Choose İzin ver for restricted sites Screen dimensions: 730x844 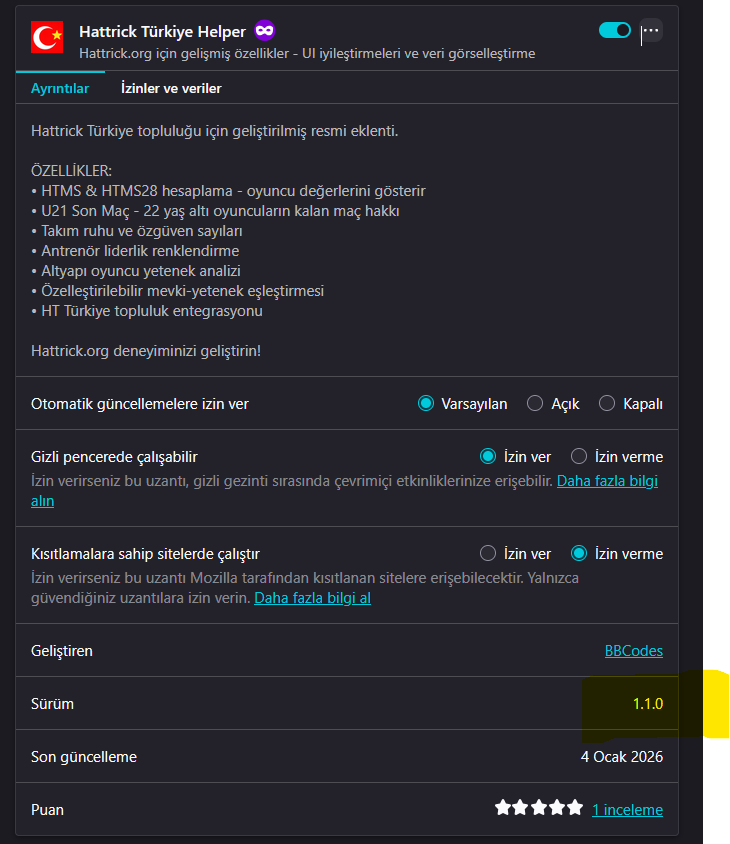(488, 553)
